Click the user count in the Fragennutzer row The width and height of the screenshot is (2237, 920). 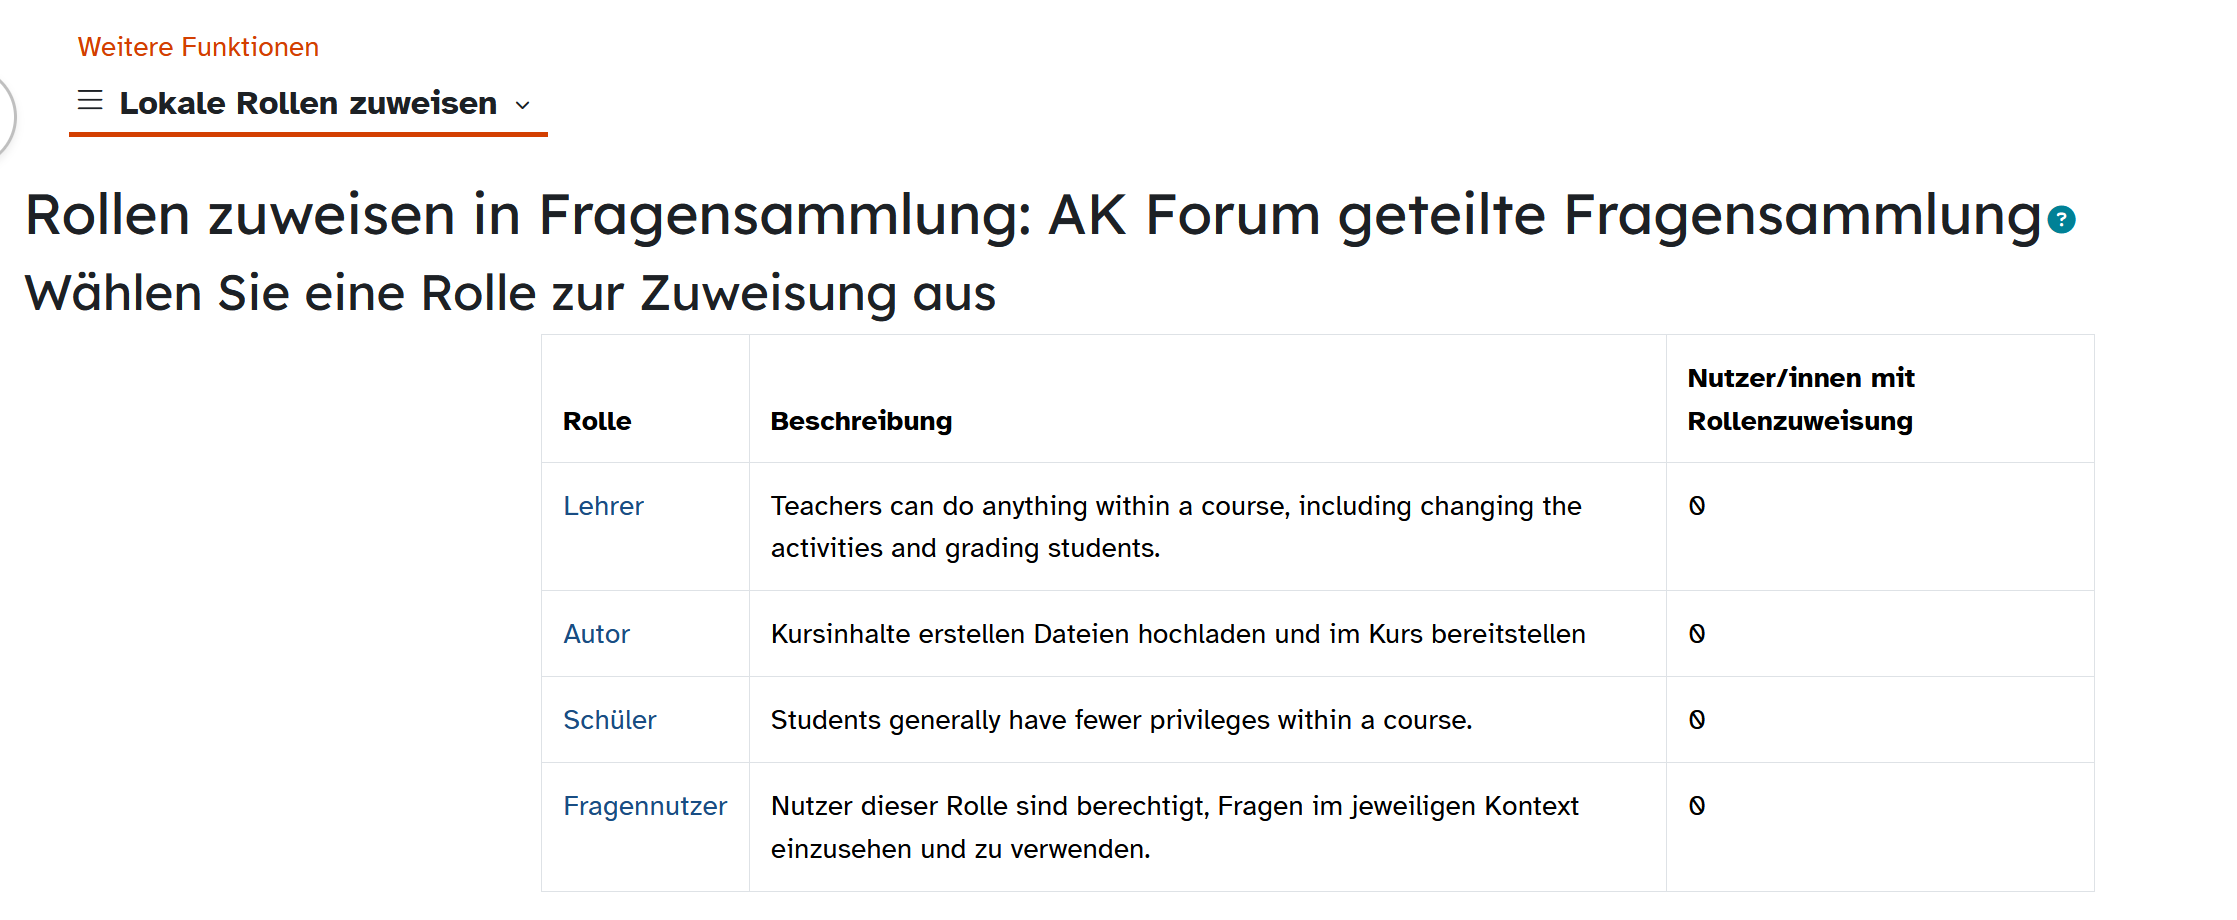click(x=1697, y=806)
